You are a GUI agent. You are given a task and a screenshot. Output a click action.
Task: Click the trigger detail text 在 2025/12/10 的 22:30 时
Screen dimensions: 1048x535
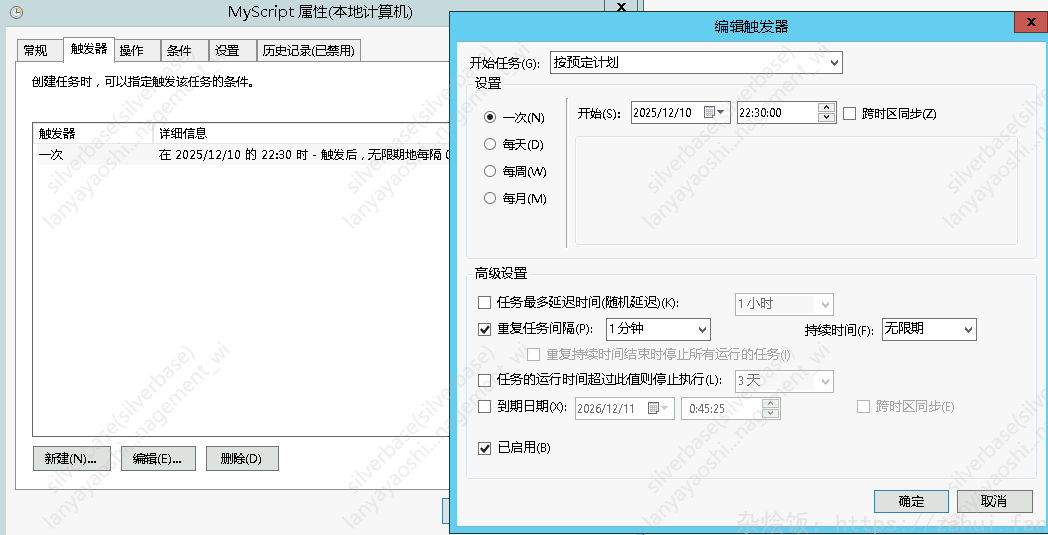(x=233, y=154)
